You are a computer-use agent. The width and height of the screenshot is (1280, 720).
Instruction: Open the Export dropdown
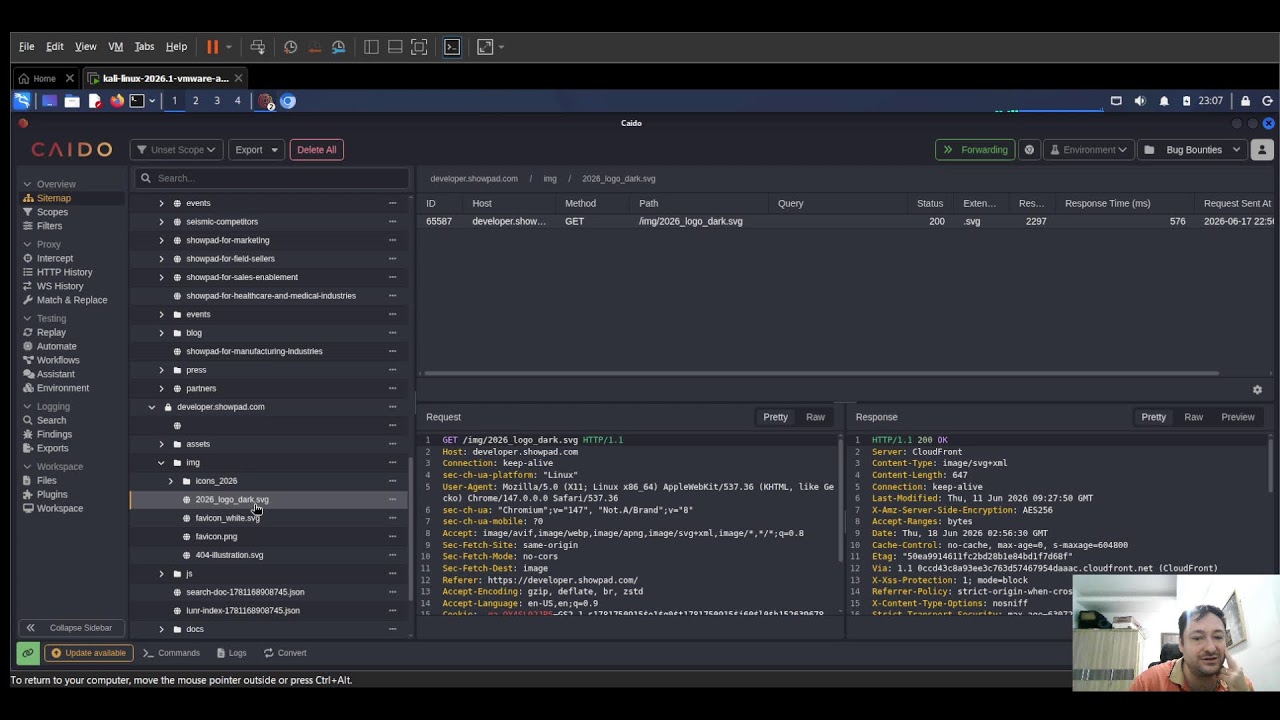point(257,150)
